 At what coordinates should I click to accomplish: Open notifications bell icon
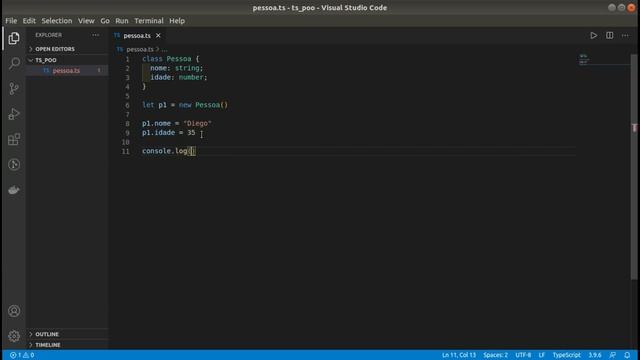(627, 355)
